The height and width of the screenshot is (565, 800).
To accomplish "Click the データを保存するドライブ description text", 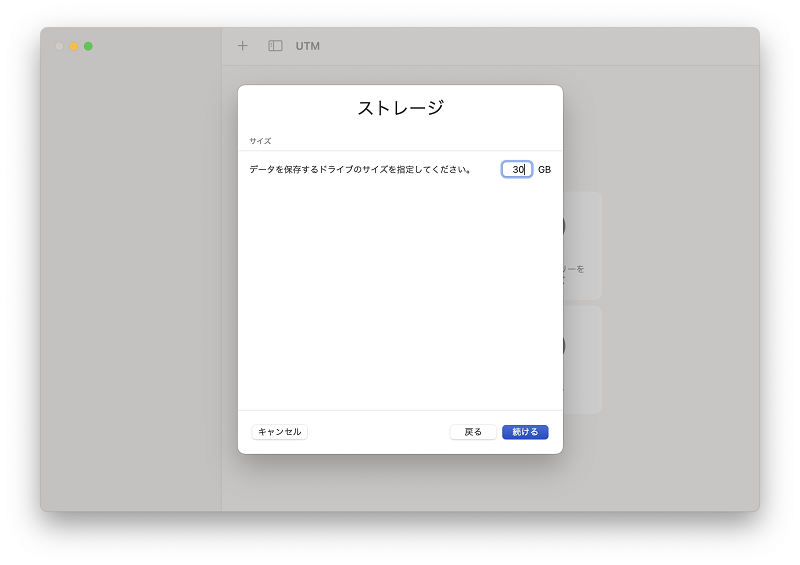I will coord(360,169).
